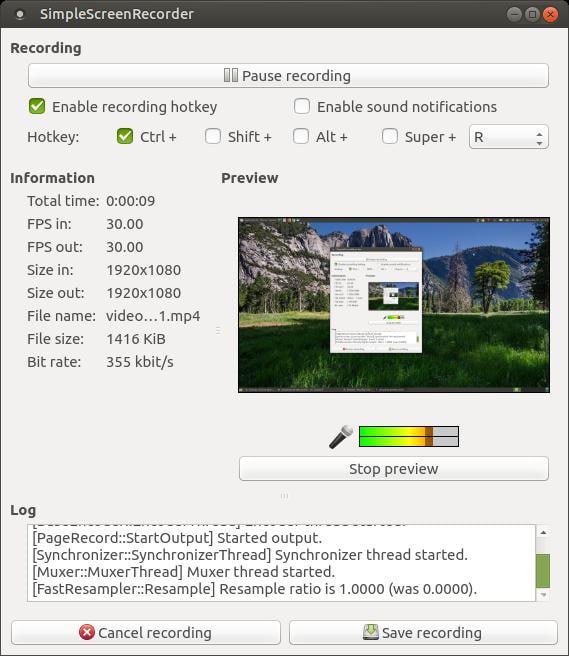
Task: Disable the Enable recording hotkey checkbox
Action: [37, 107]
